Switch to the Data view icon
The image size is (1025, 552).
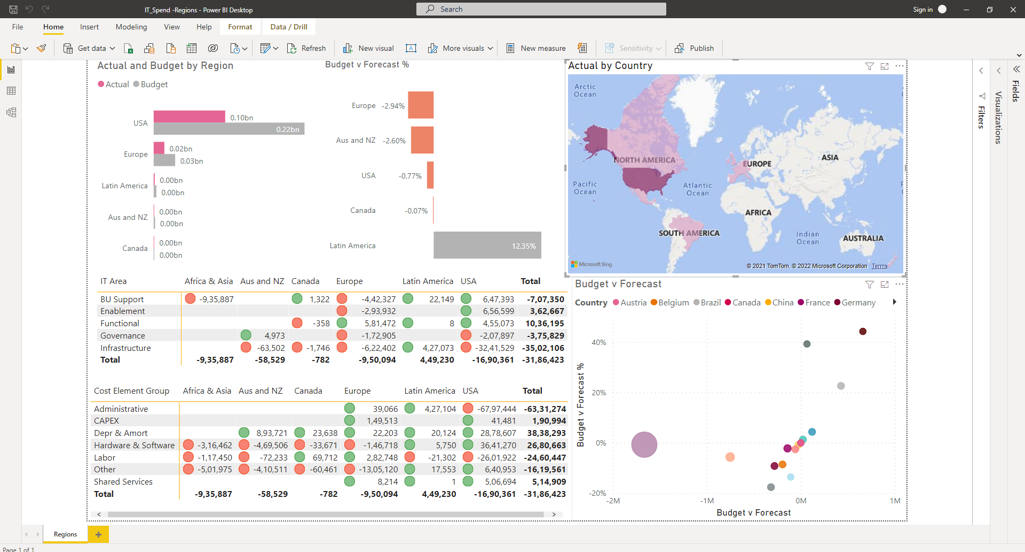point(11,91)
